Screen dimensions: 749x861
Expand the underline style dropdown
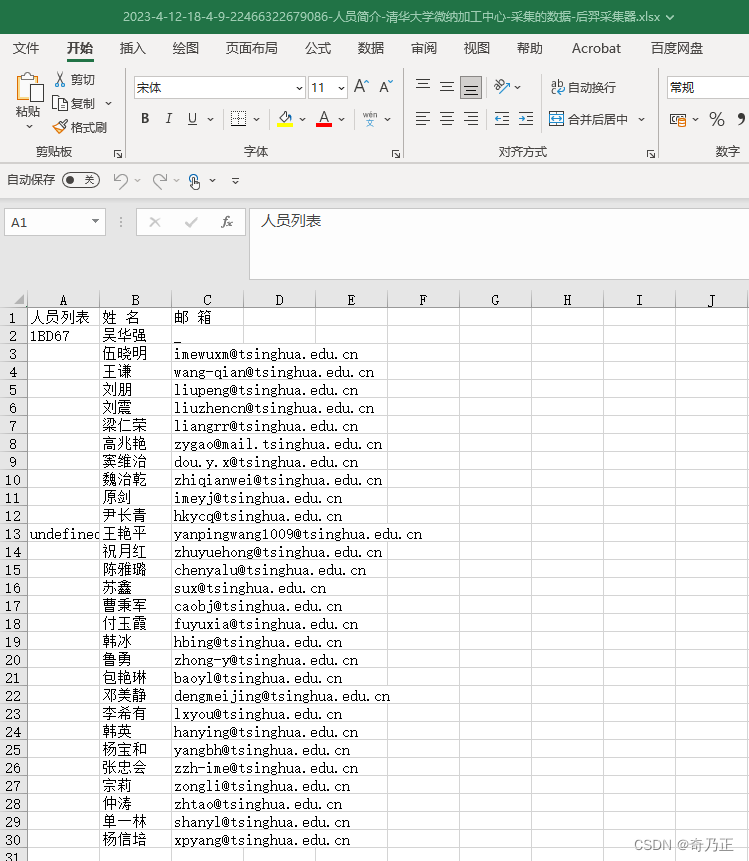[210, 119]
